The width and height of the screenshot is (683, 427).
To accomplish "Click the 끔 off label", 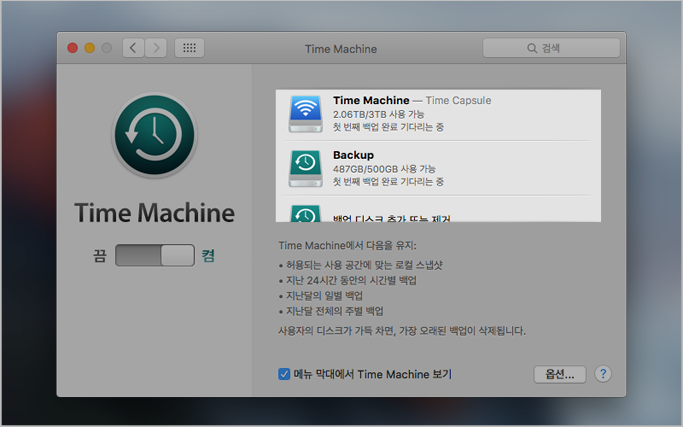I will pos(100,255).
